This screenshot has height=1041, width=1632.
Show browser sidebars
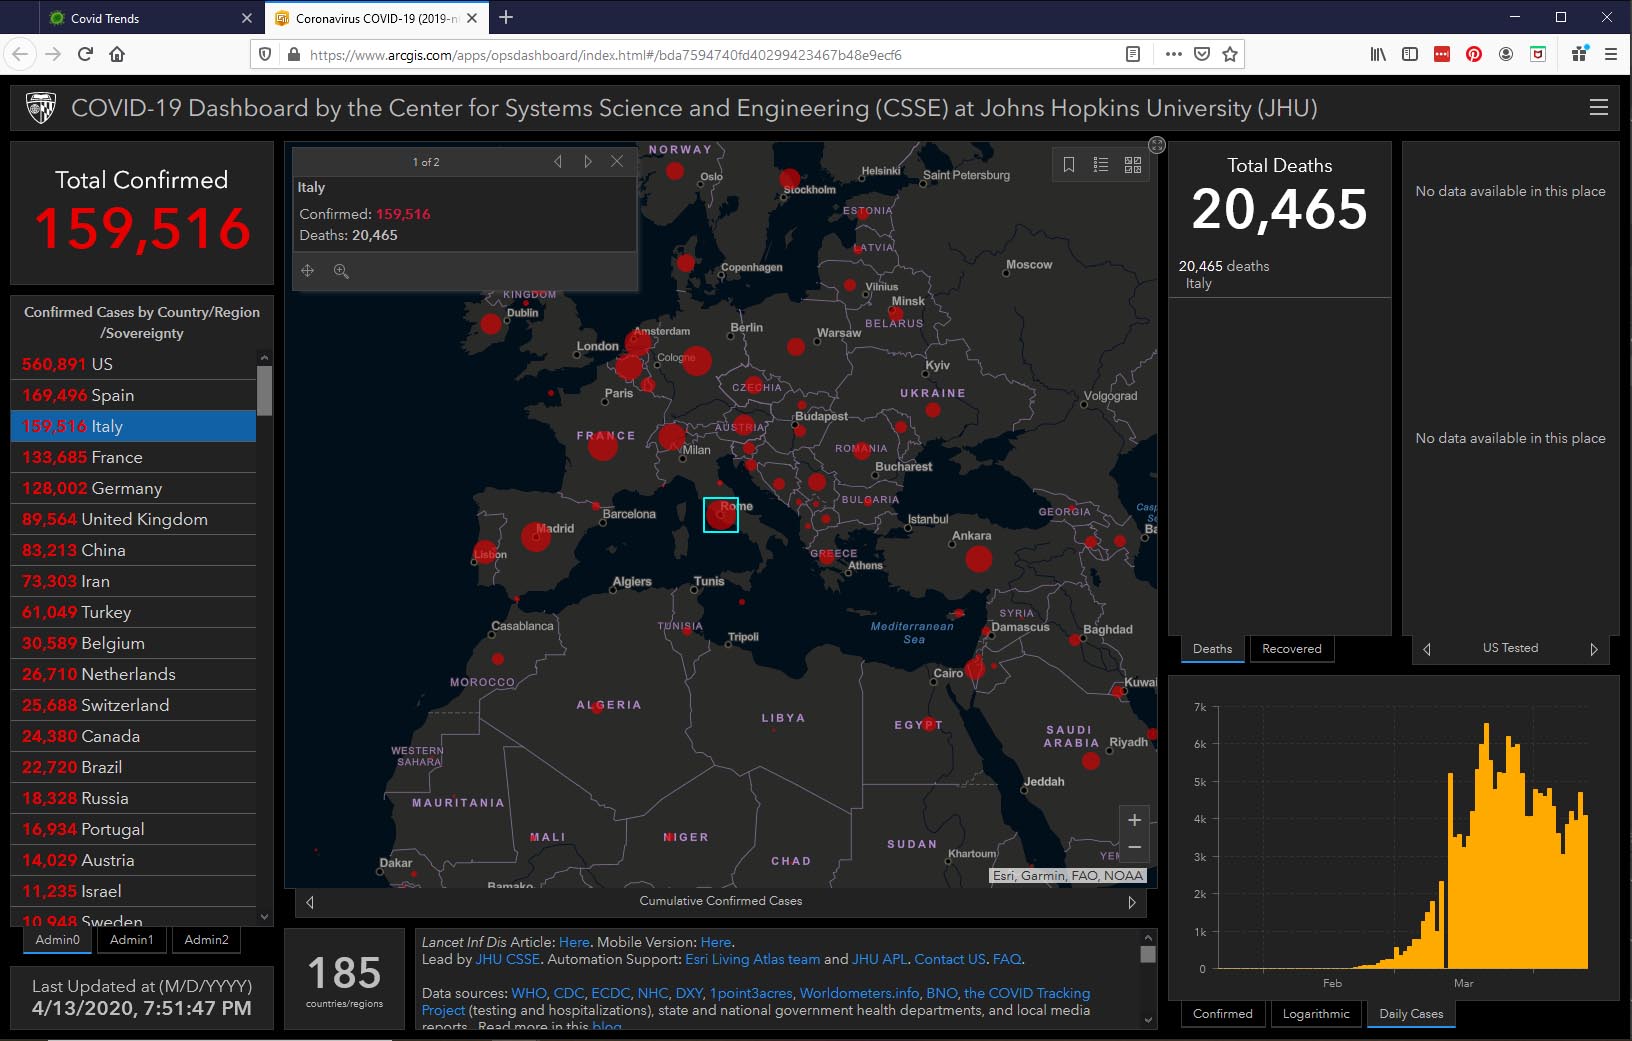[x=1410, y=54]
